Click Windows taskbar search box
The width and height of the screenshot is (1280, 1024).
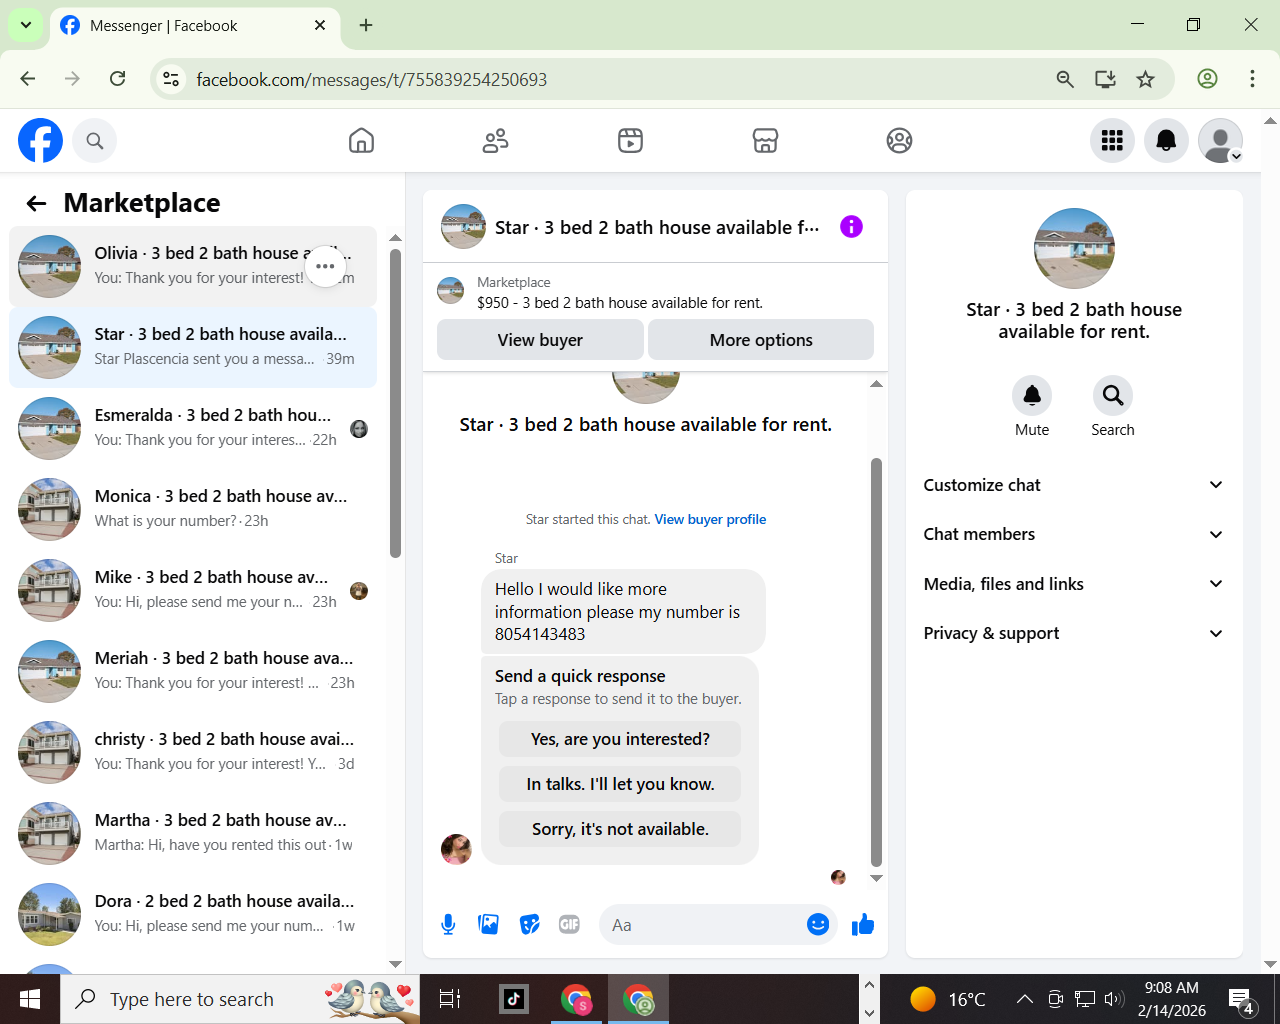point(240,999)
